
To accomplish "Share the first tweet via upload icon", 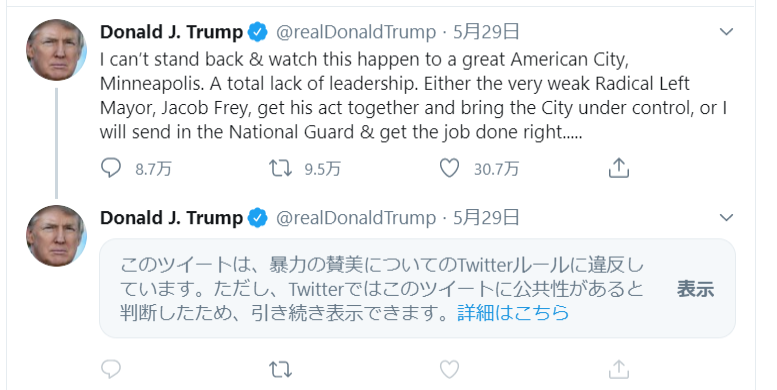I will pyautogui.click(x=618, y=168).
